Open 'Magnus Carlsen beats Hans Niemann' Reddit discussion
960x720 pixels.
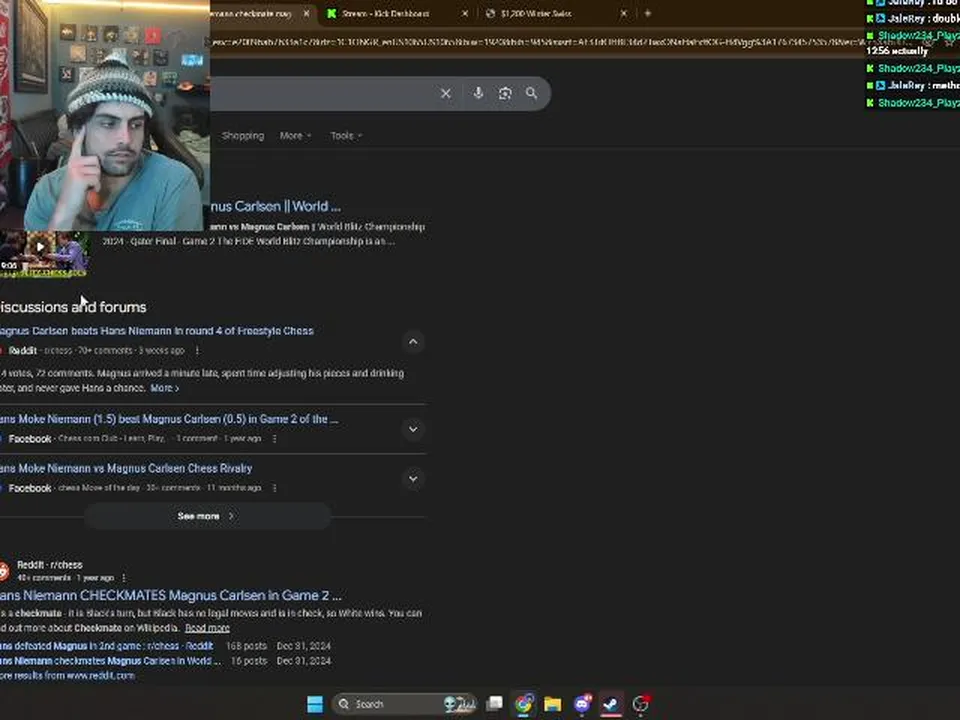pyautogui.click(x=157, y=331)
